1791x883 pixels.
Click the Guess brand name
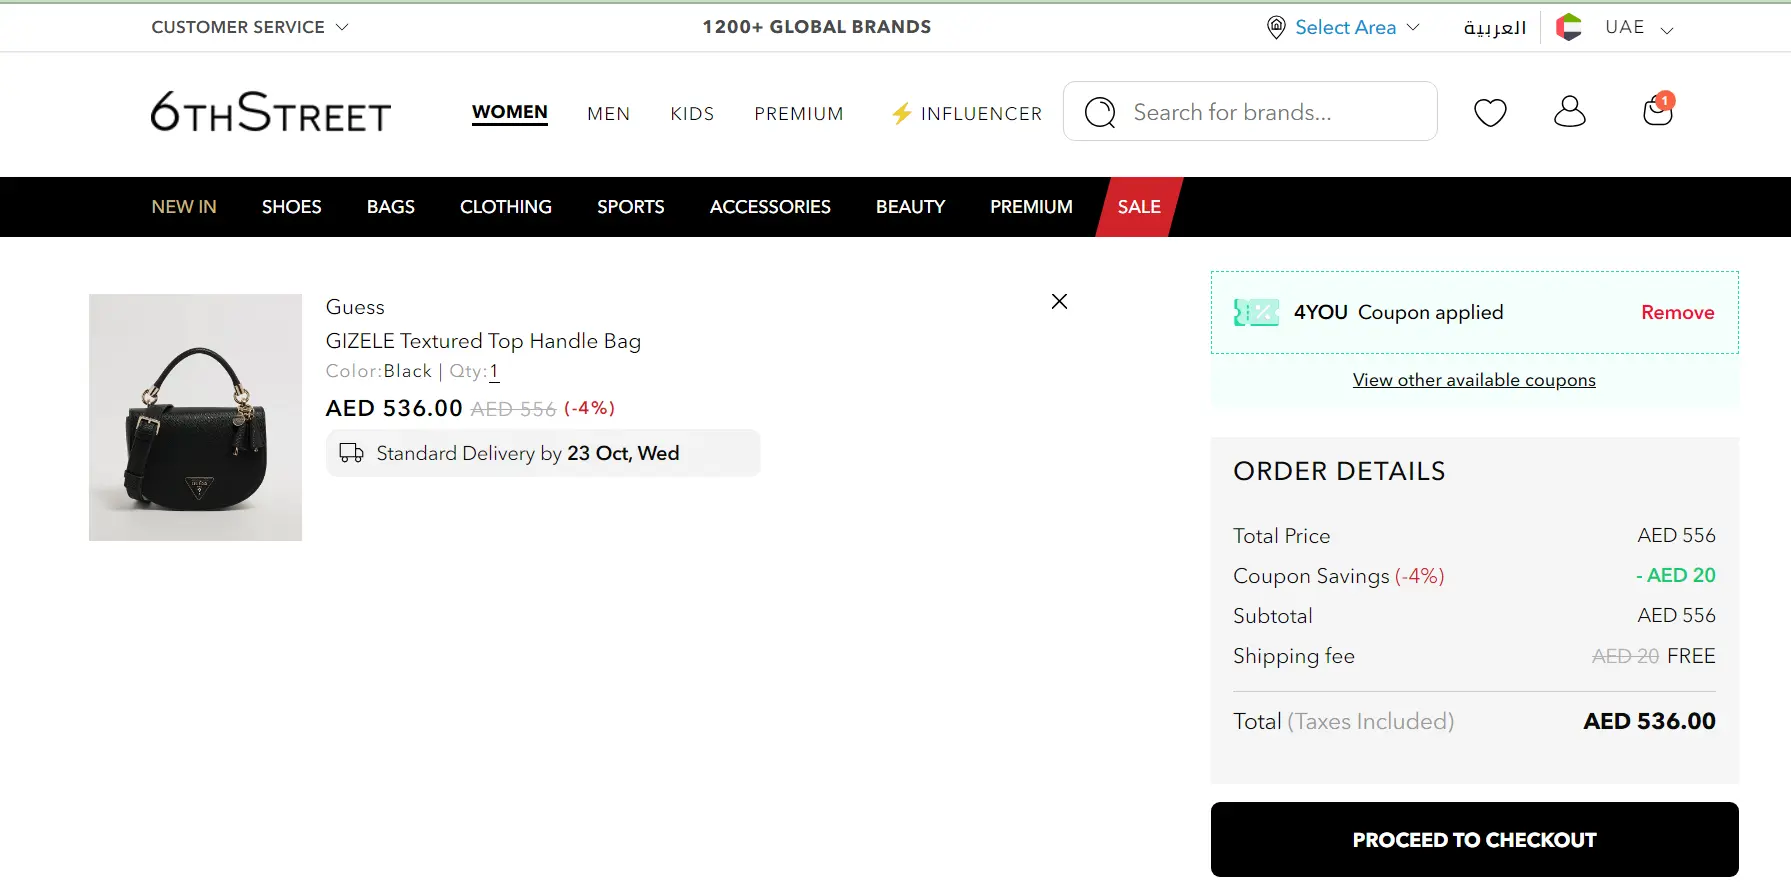355,307
